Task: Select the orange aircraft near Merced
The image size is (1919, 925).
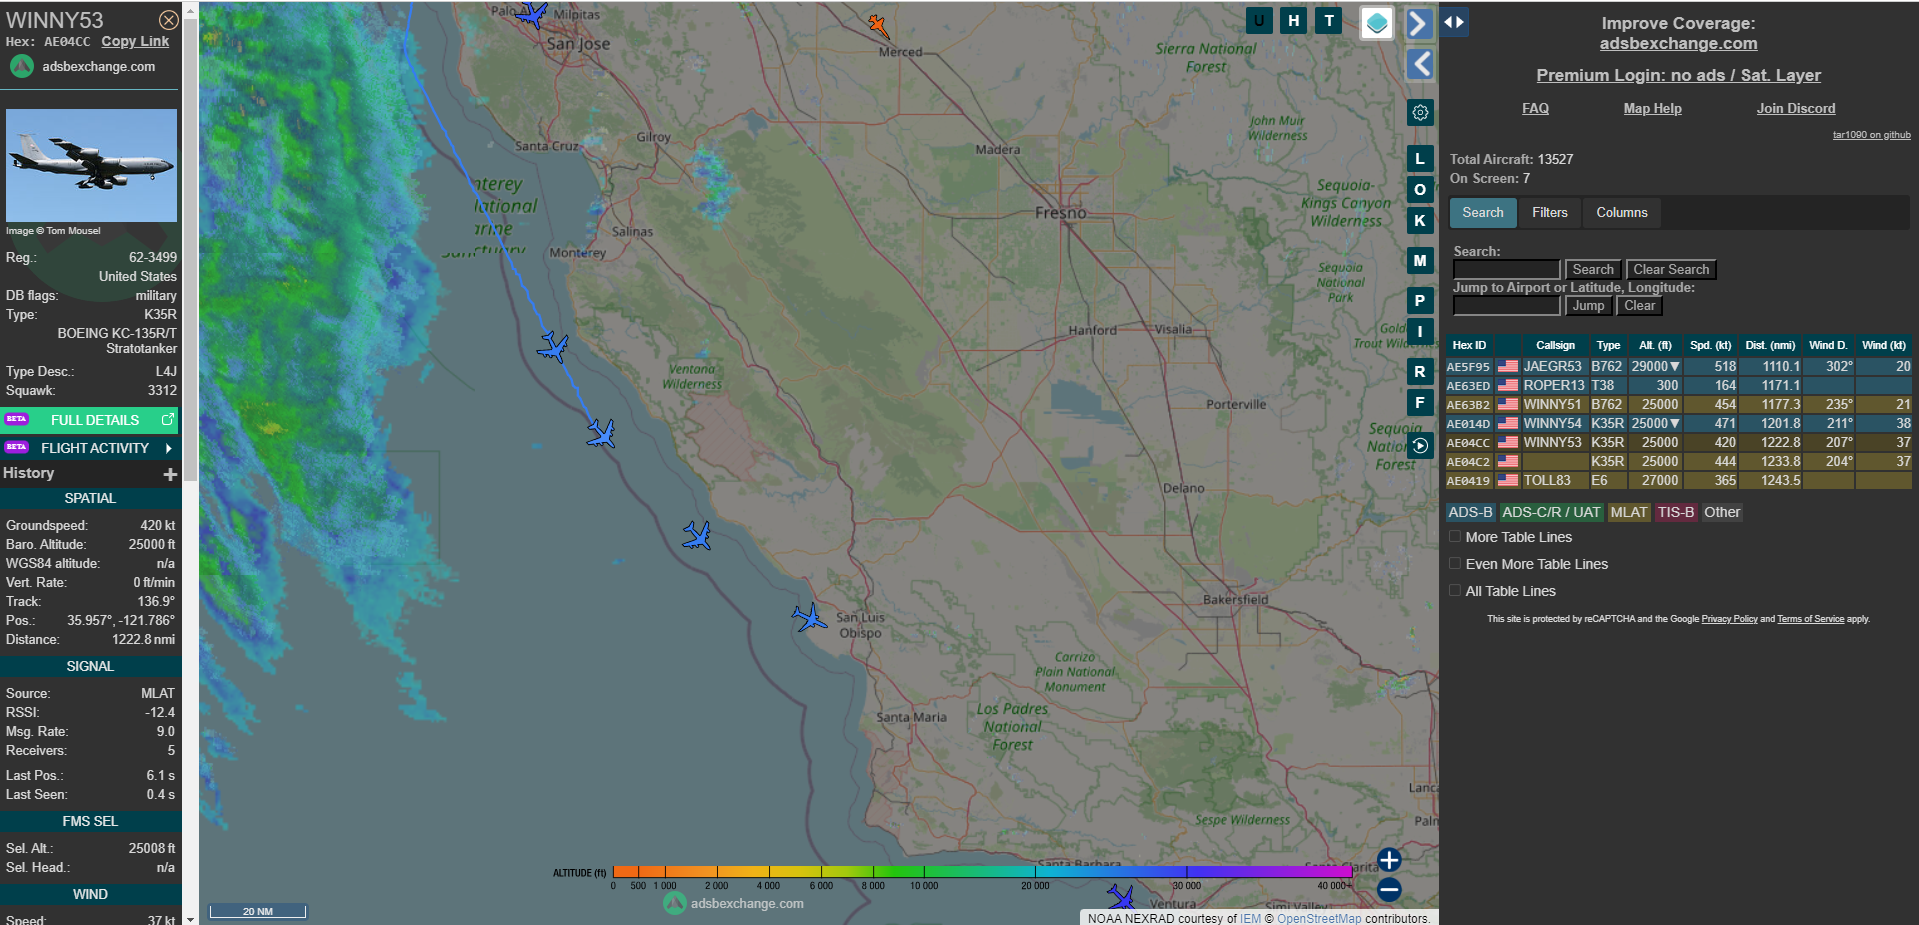Action: 878,26
